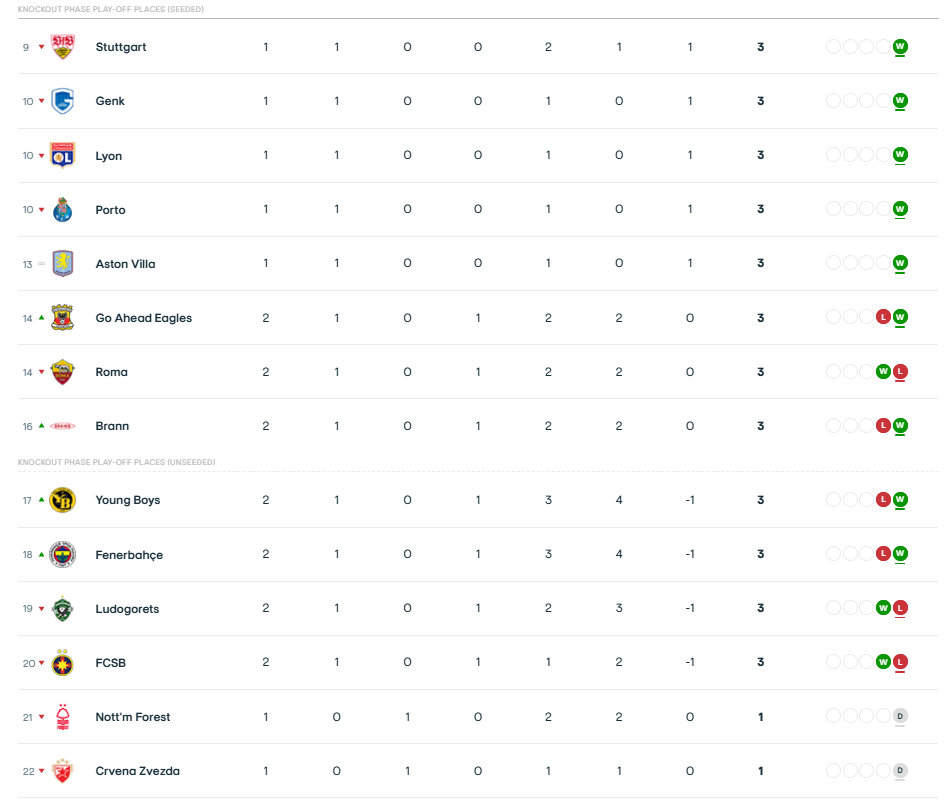
Task: Open the Ludogorets team link
Action: pyautogui.click(x=127, y=609)
